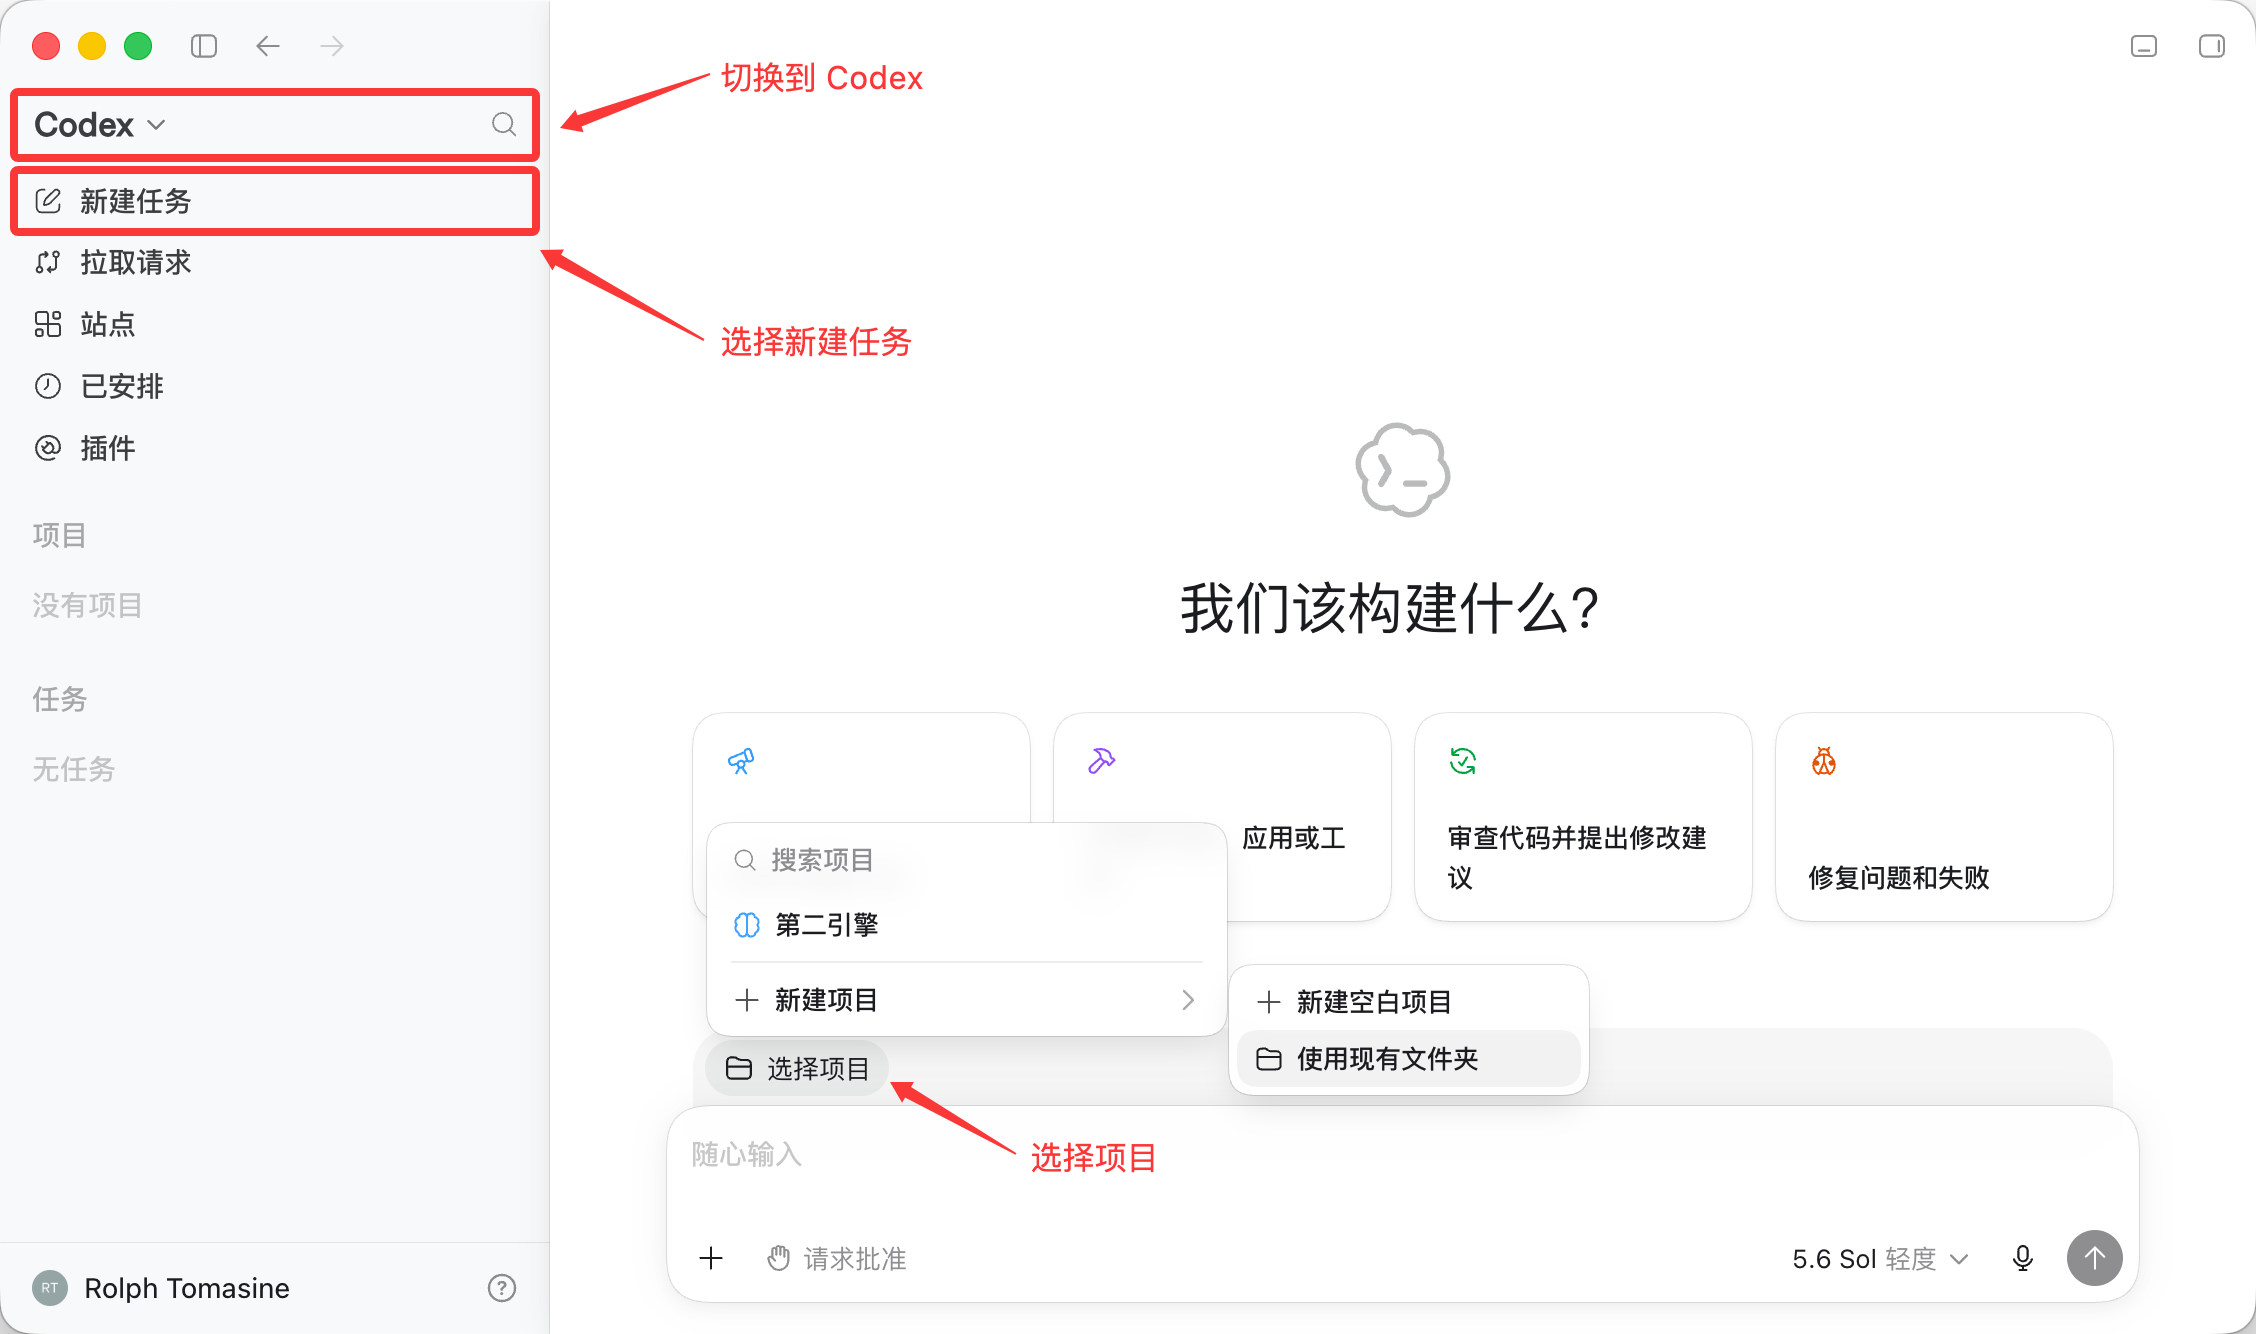Click the 第二引擎 brain icon

coord(747,925)
